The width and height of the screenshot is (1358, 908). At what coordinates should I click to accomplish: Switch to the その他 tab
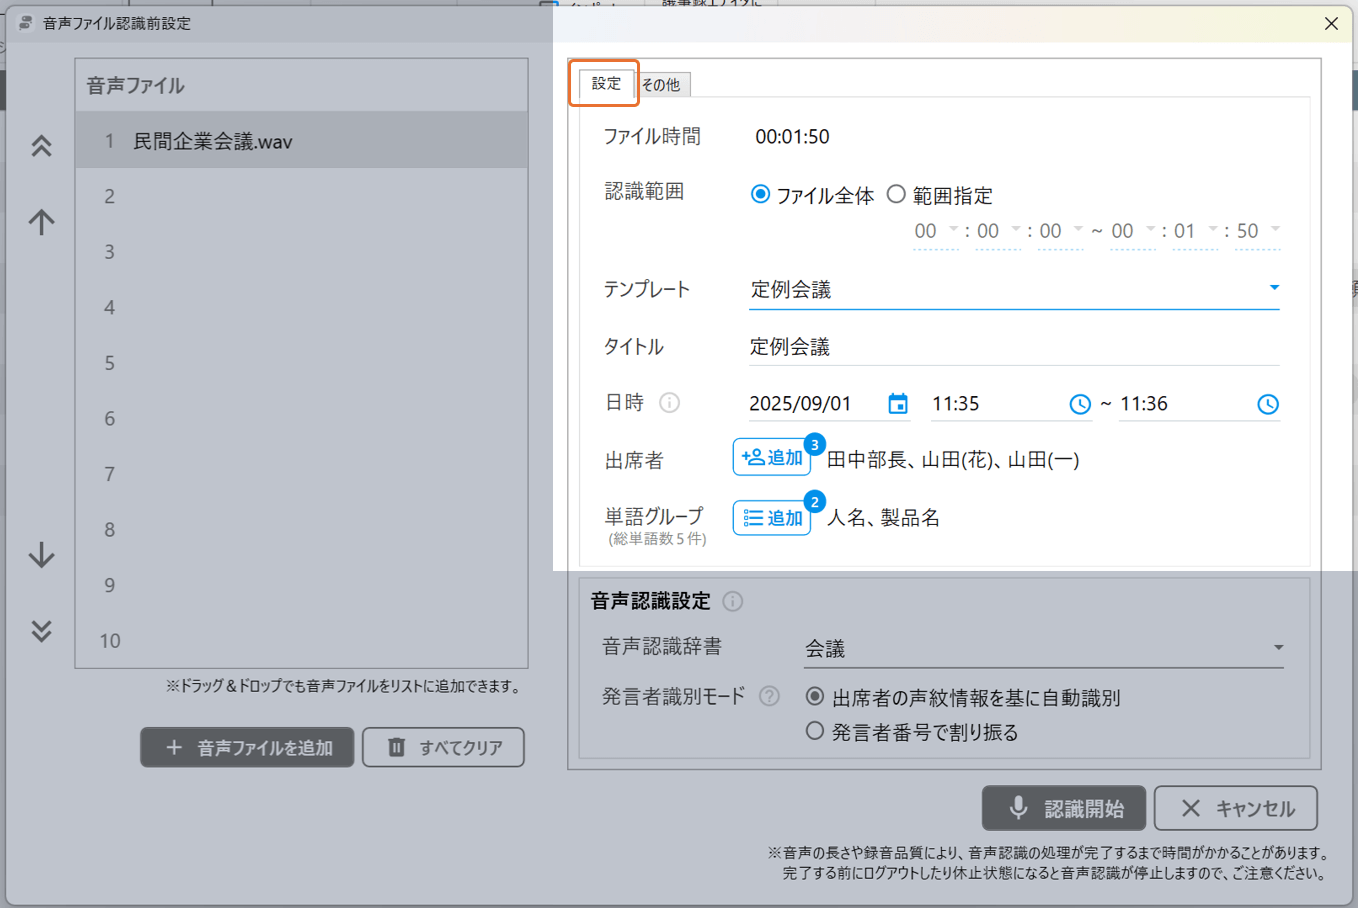[661, 85]
